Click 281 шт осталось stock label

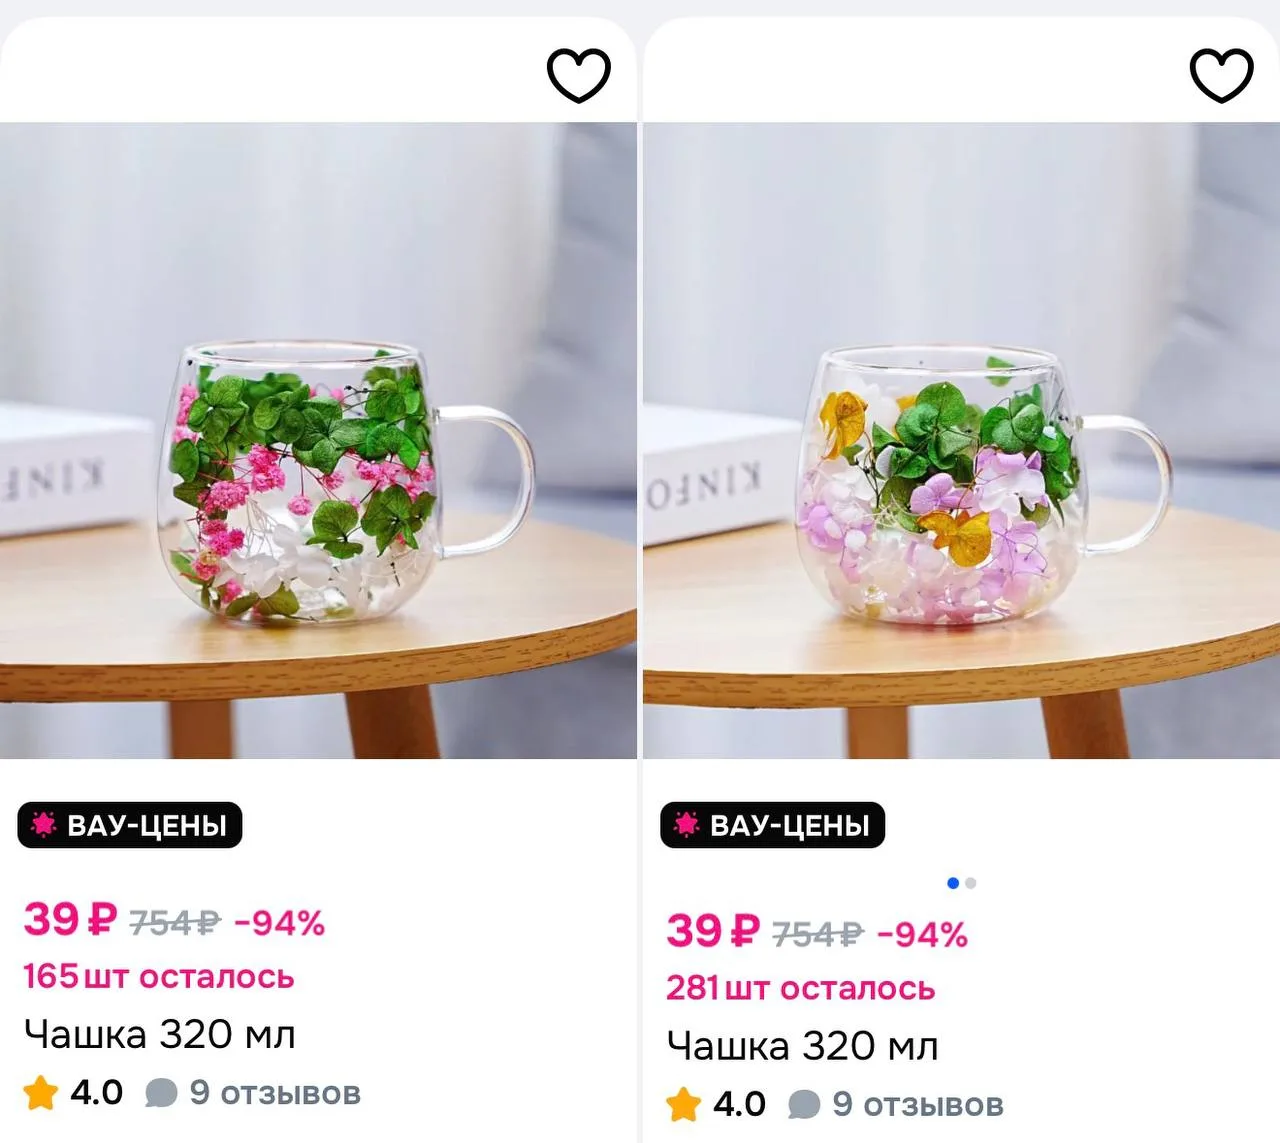pyautogui.click(x=801, y=989)
